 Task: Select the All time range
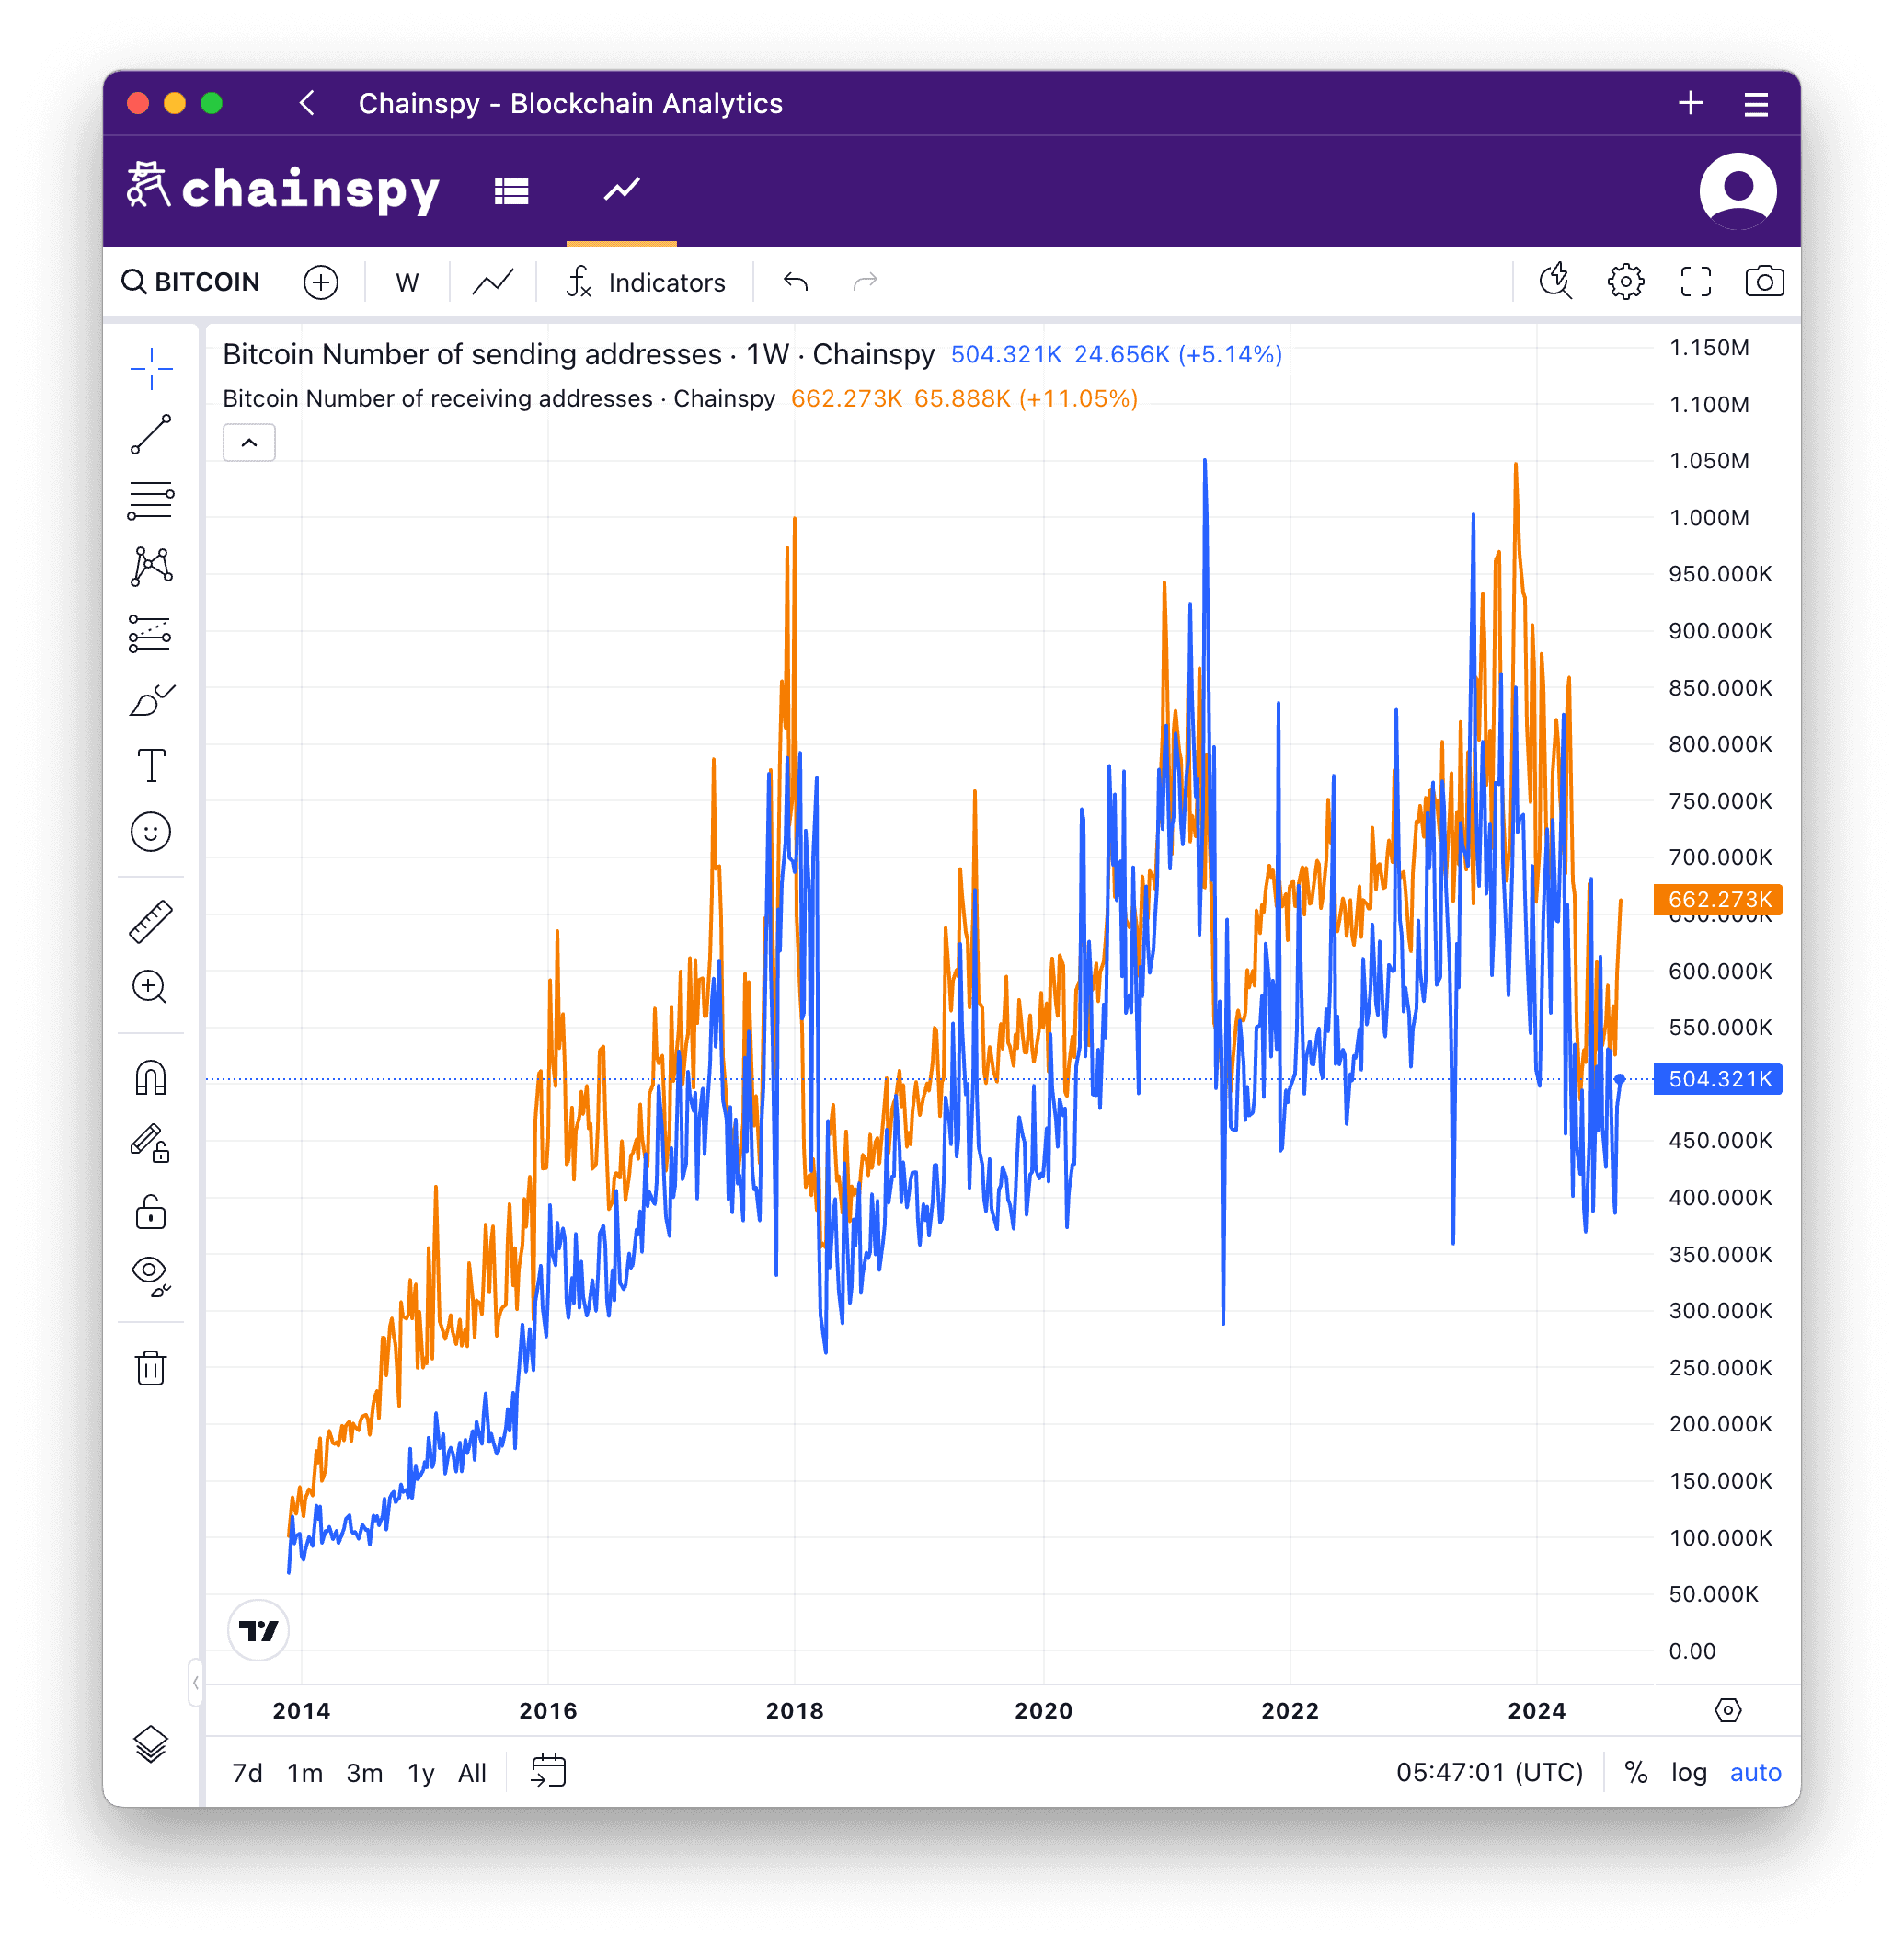tap(472, 1773)
